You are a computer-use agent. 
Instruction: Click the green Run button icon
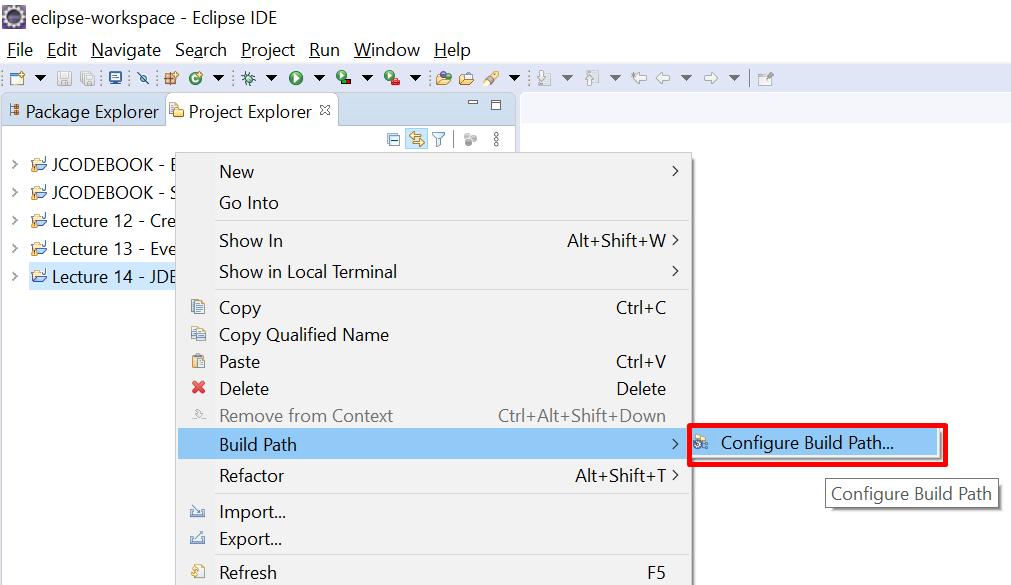click(x=296, y=79)
